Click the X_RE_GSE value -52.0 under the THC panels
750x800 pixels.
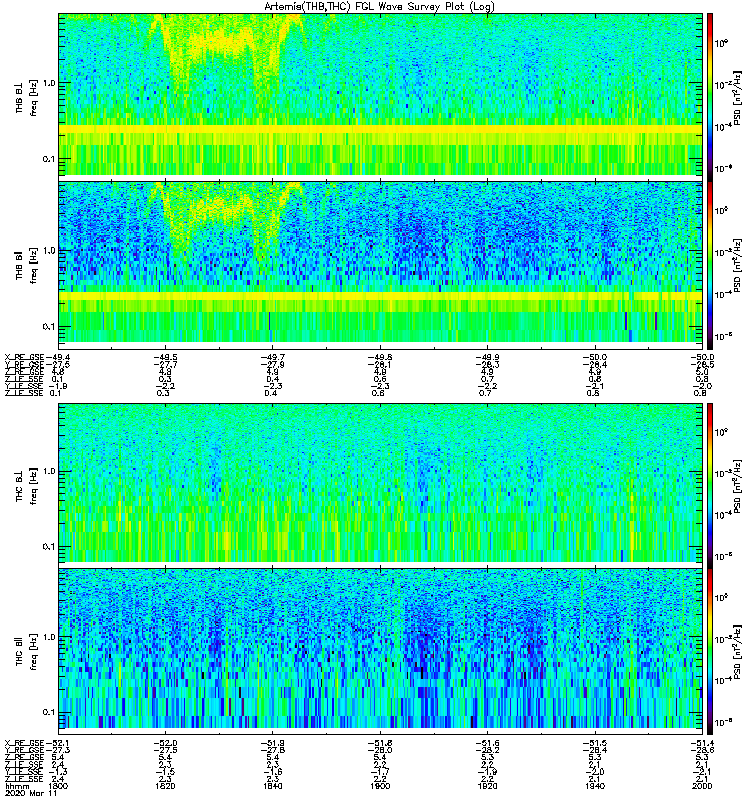click(165, 743)
